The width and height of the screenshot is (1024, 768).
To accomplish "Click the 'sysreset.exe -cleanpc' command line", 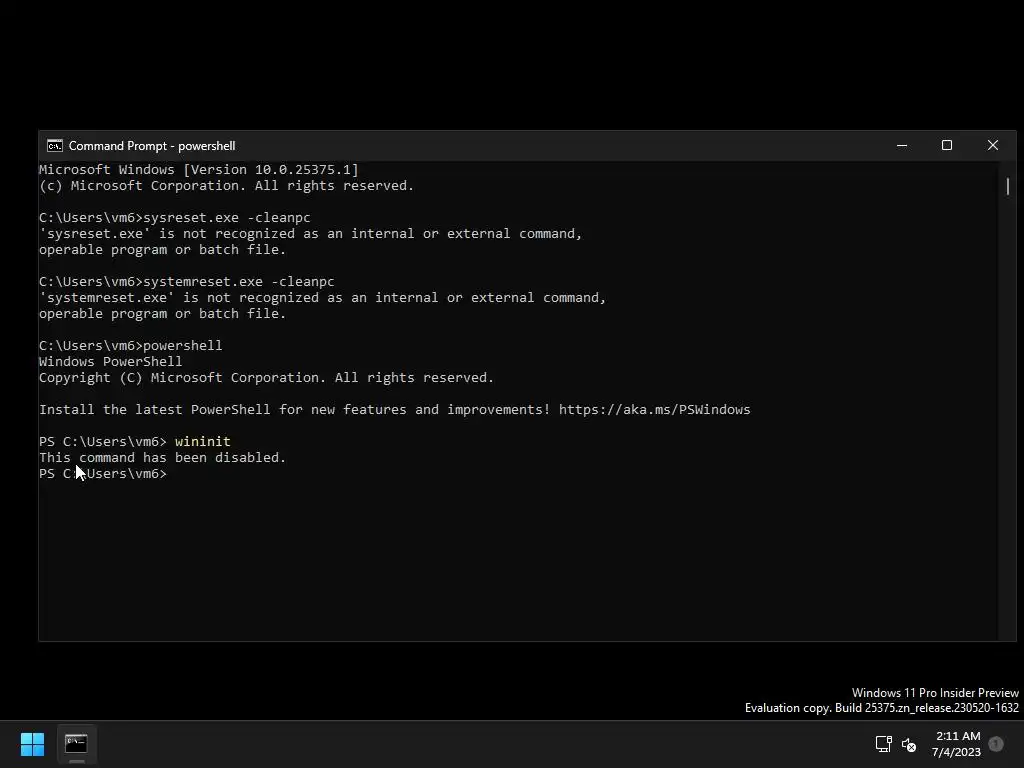I will 174,217.
